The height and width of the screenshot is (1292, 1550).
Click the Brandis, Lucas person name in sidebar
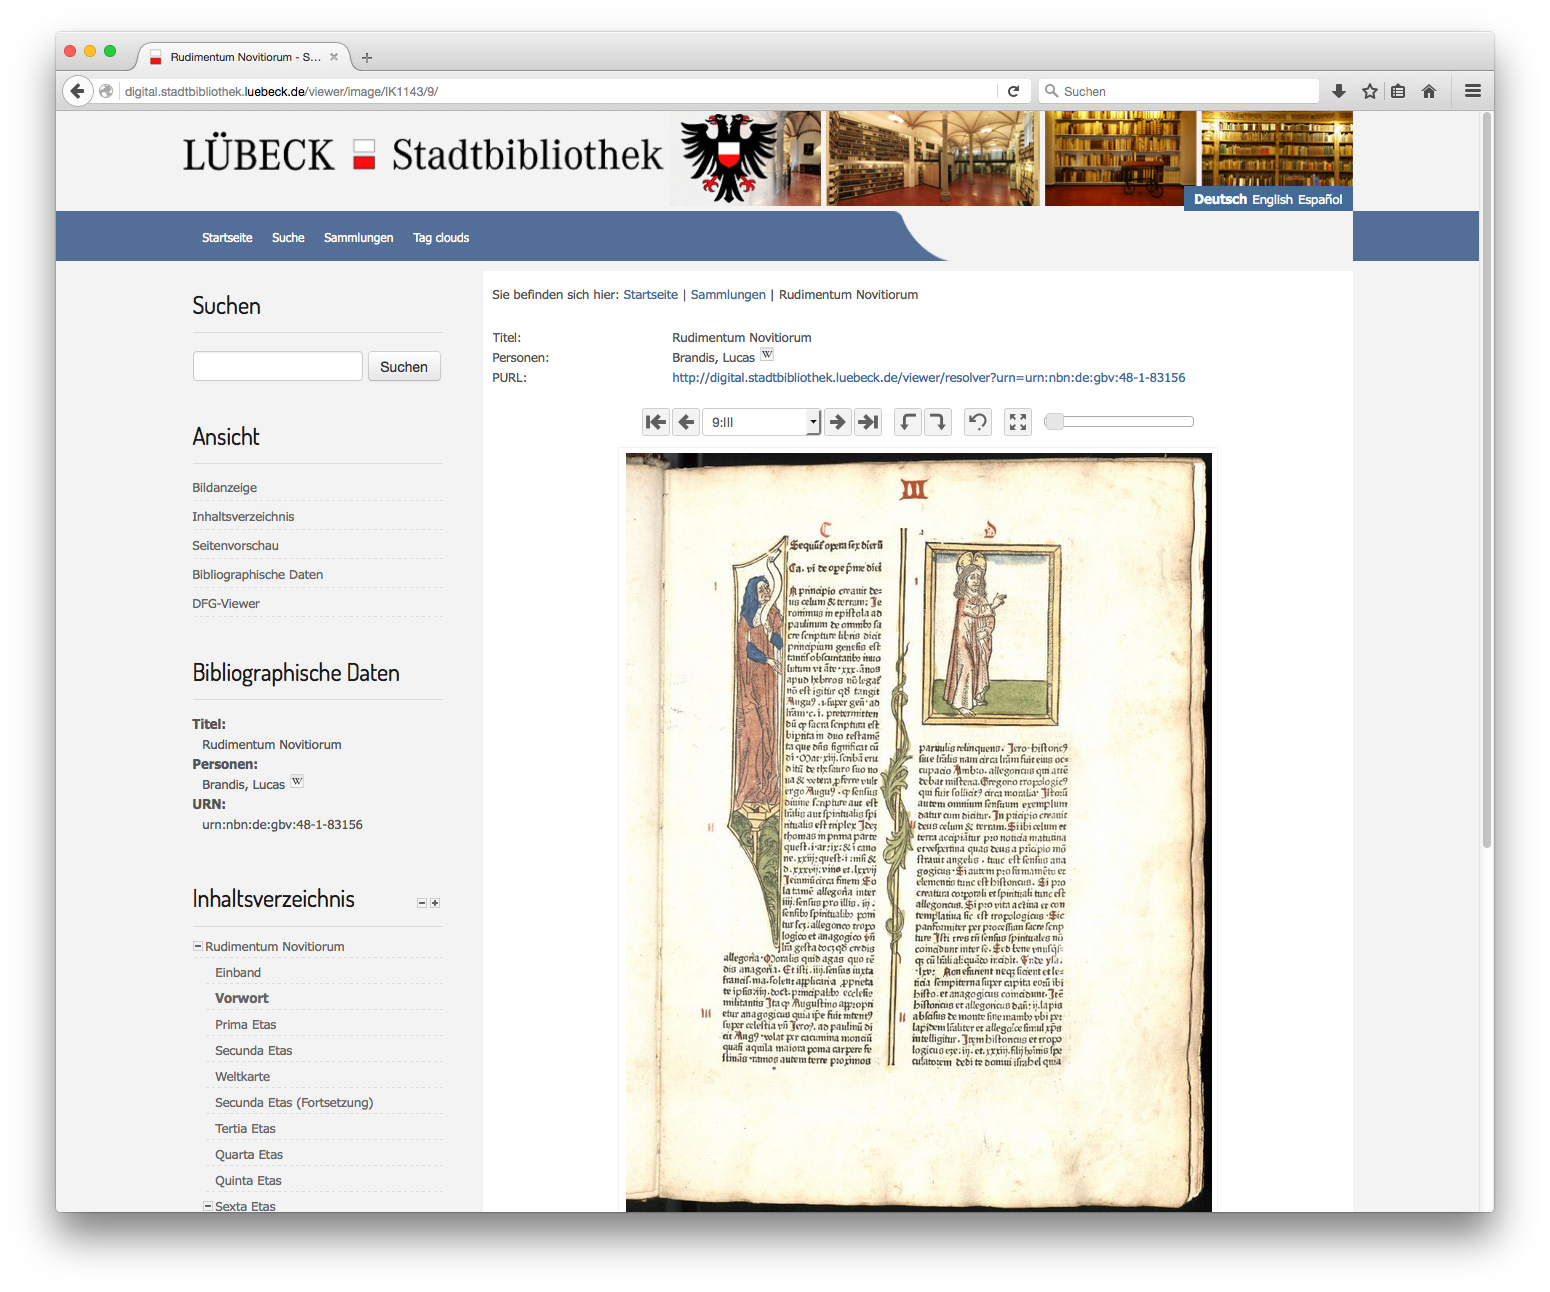click(244, 785)
